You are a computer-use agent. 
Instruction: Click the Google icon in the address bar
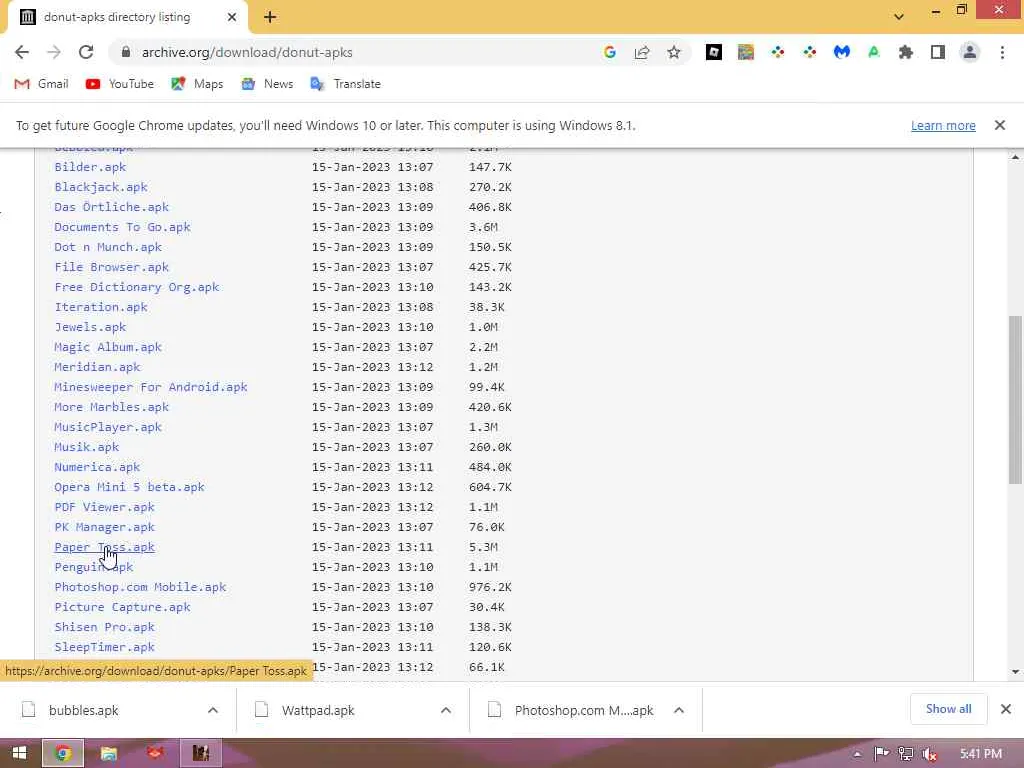609,52
